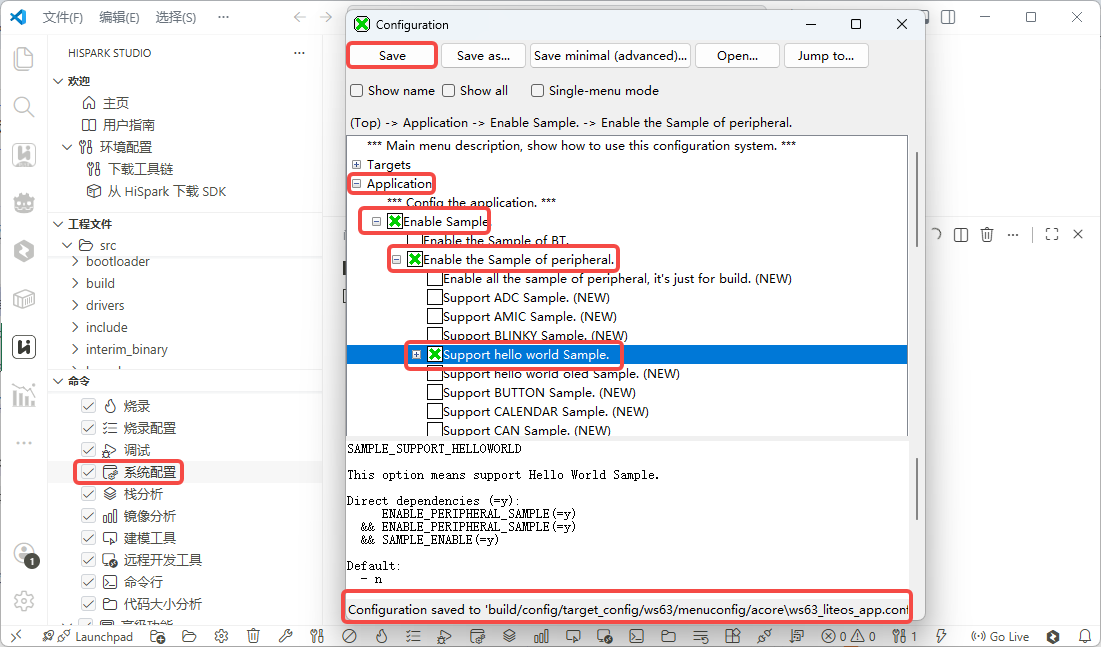Click the Jump to... button
1101x647 pixels.
tap(826, 55)
